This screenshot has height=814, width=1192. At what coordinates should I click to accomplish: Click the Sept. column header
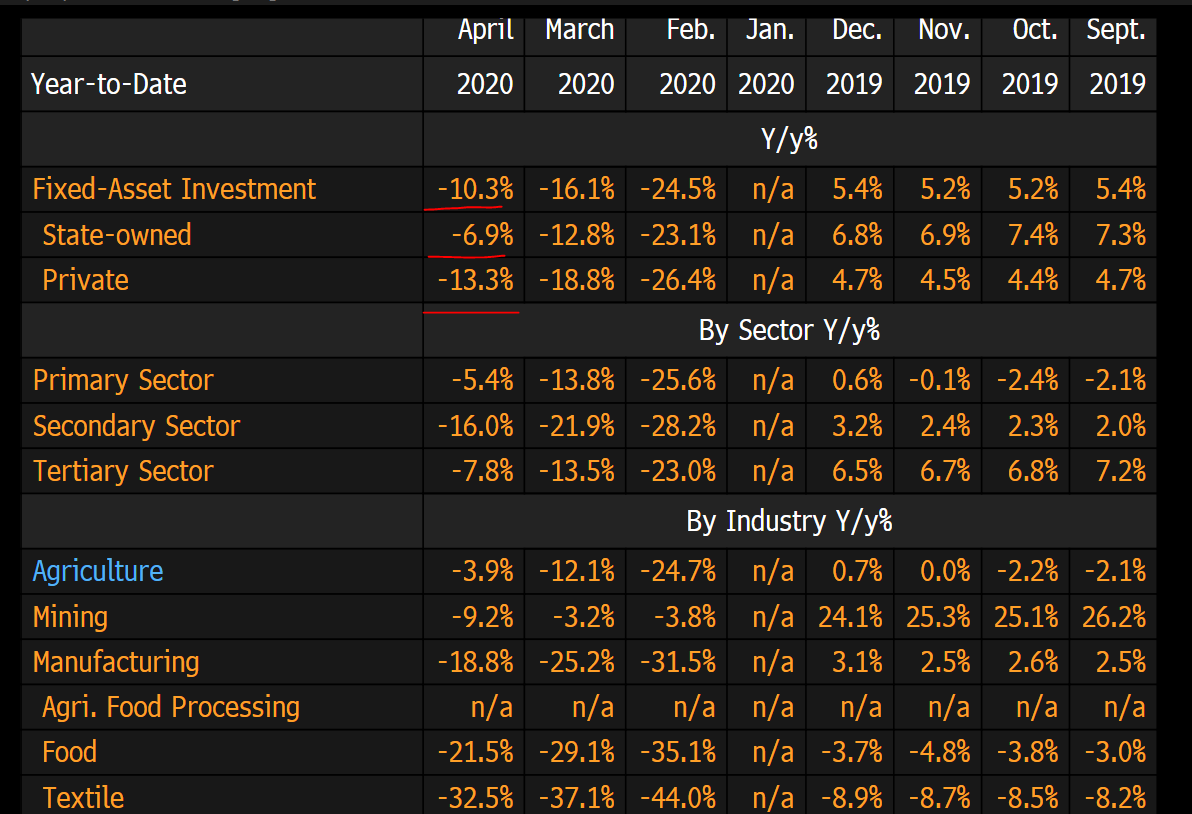[1115, 30]
